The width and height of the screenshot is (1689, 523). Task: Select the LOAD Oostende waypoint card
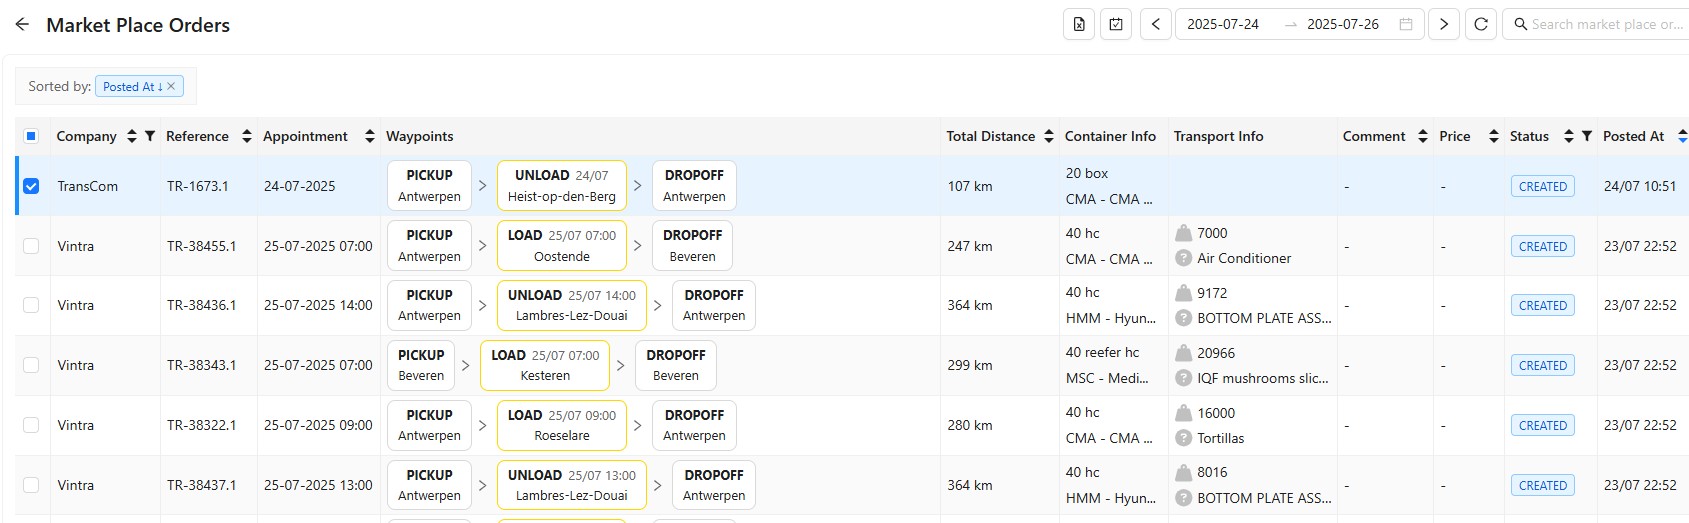tap(562, 246)
